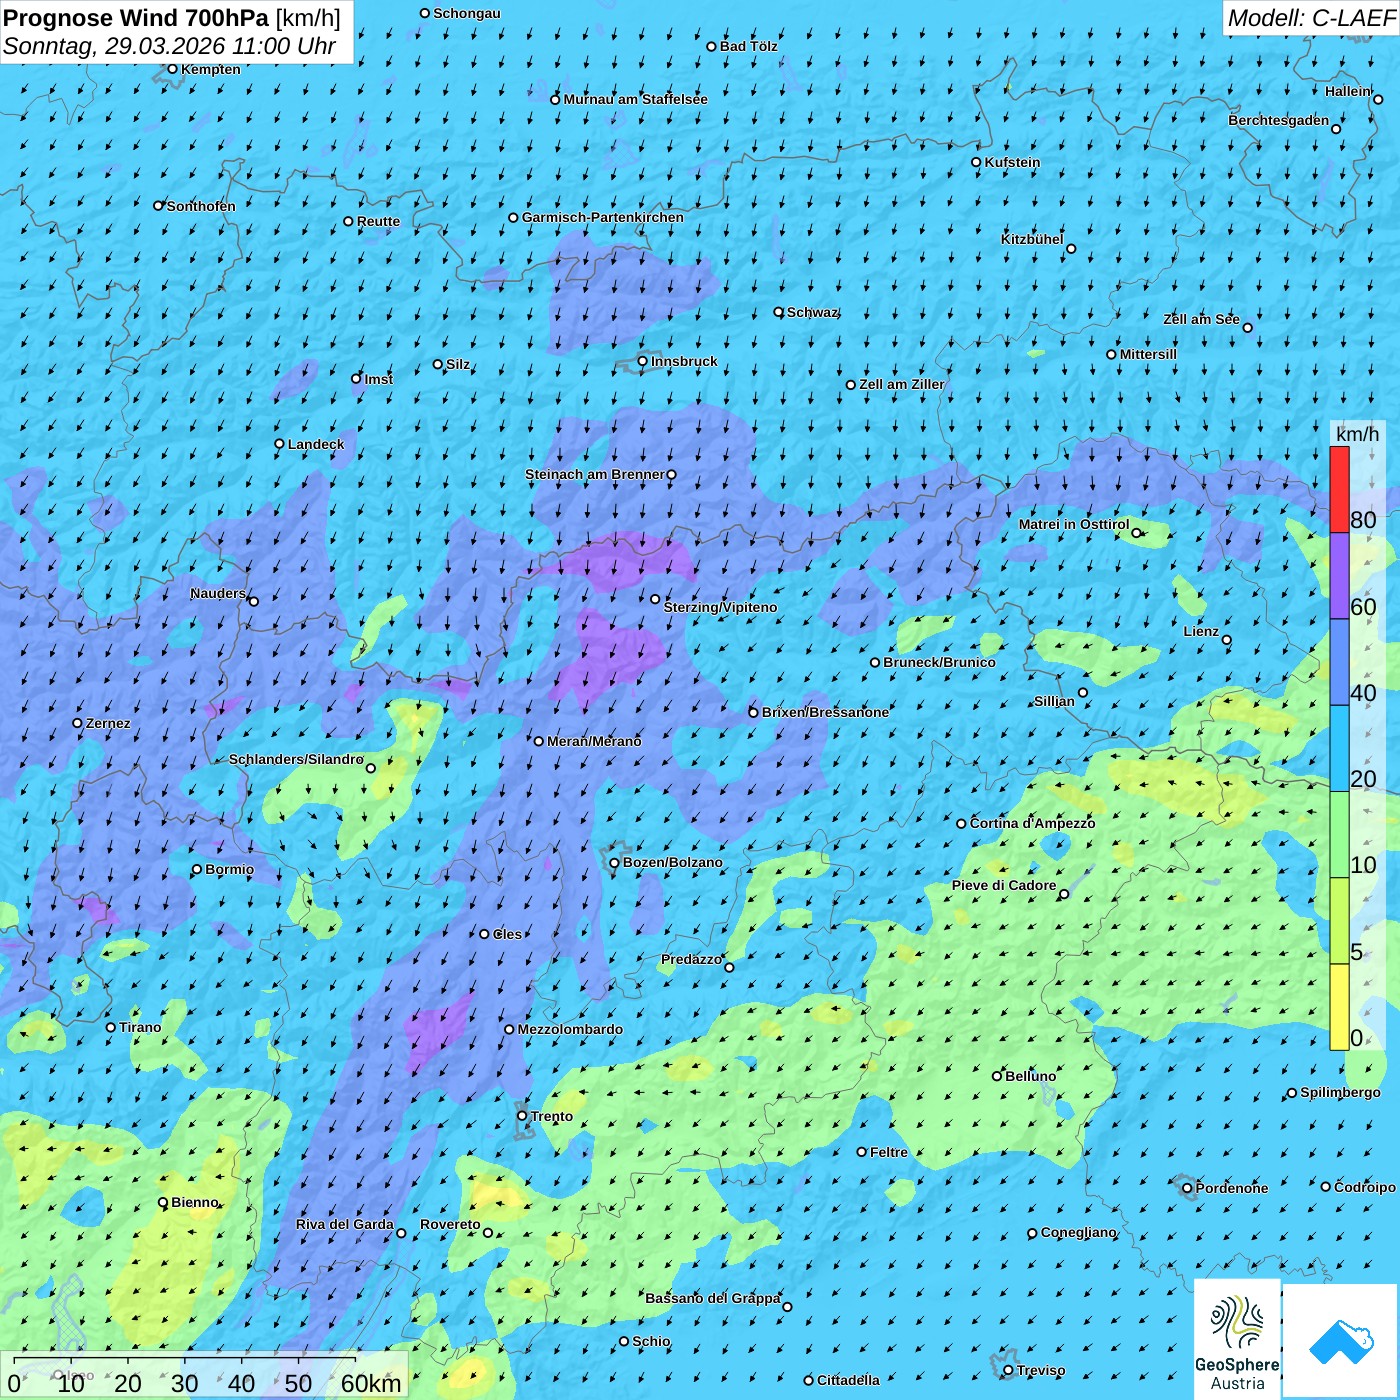Click the Bruneck/Brunico marker dot
Image resolution: width=1400 pixels, height=1400 pixels.
click(x=875, y=662)
